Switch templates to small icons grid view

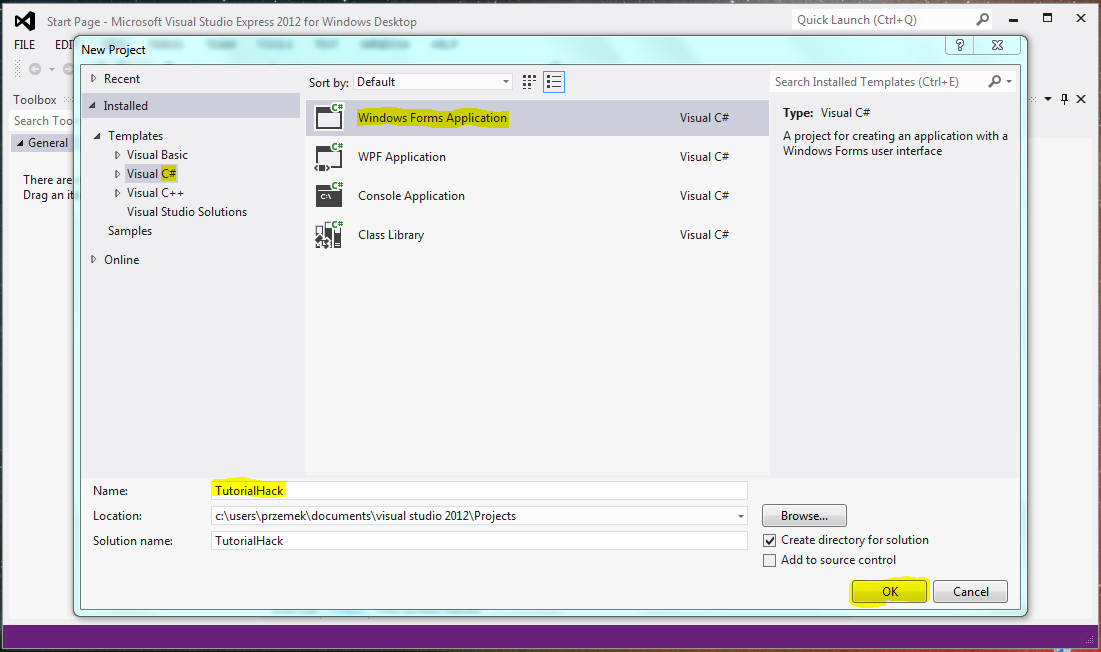pos(529,82)
